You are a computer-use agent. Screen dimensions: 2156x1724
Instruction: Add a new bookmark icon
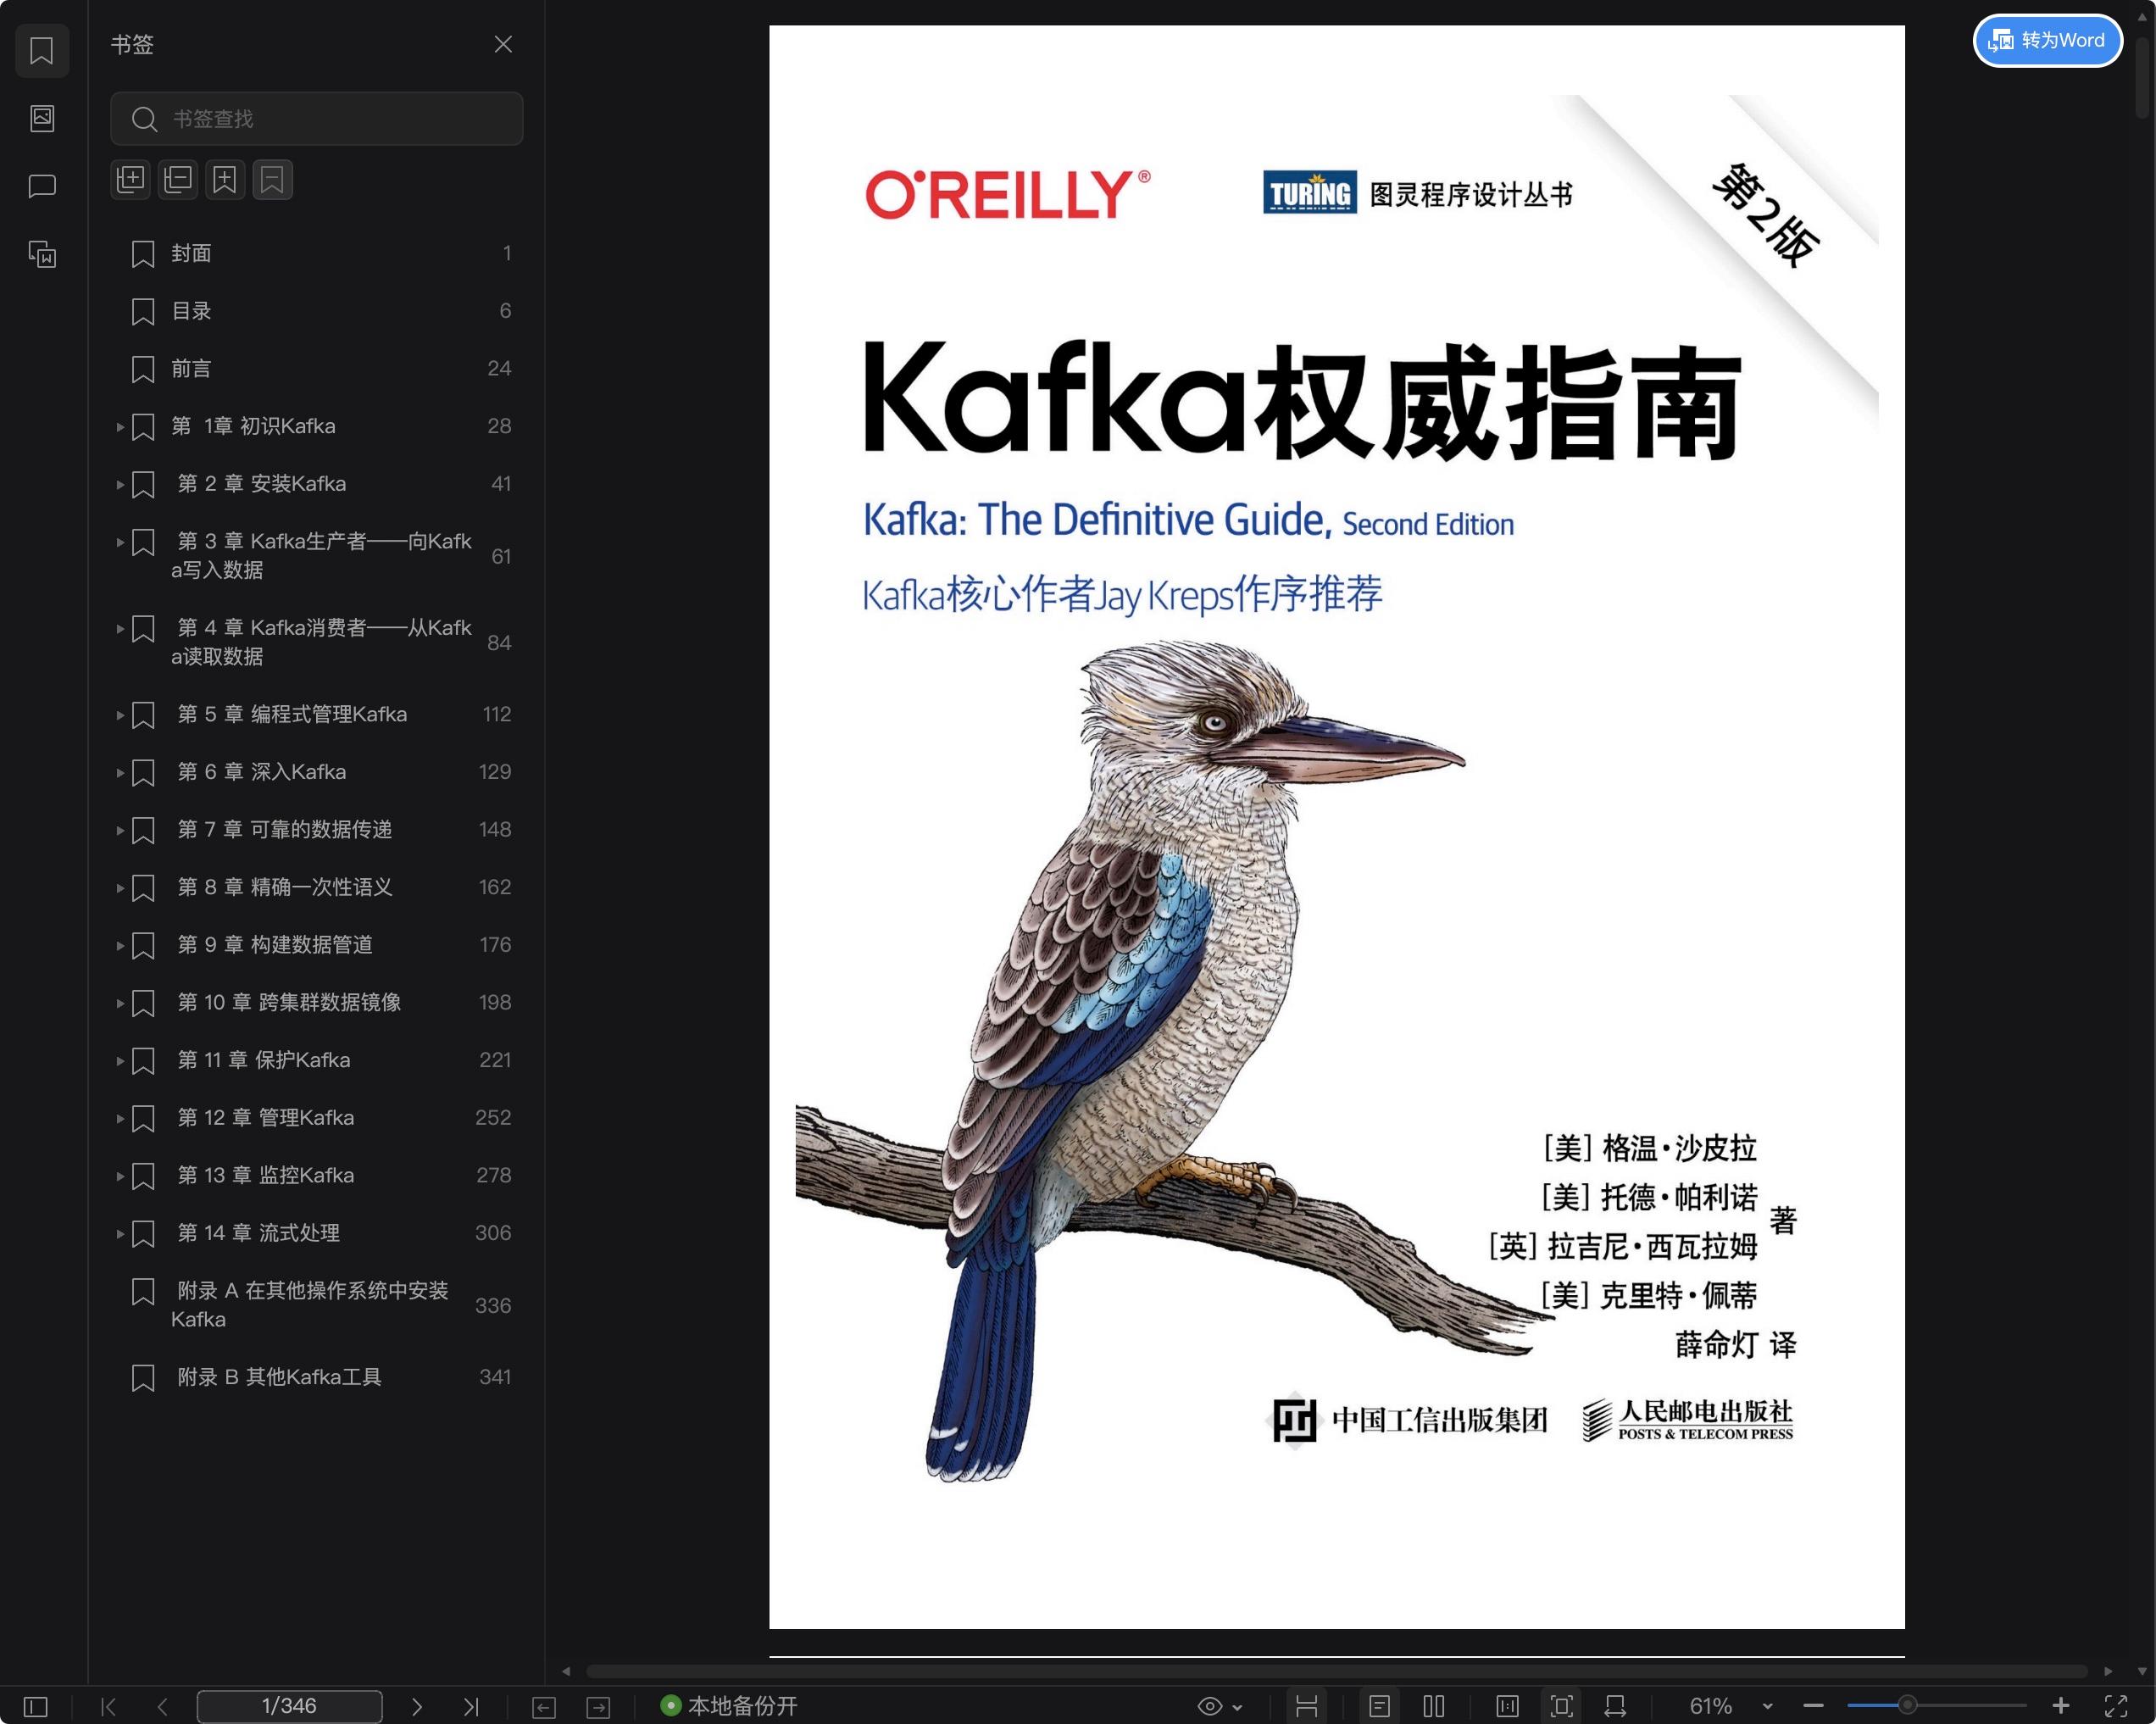(x=225, y=180)
